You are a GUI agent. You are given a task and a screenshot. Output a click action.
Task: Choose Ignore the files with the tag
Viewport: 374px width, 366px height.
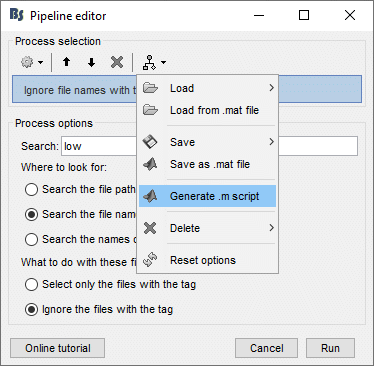[31, 309]
